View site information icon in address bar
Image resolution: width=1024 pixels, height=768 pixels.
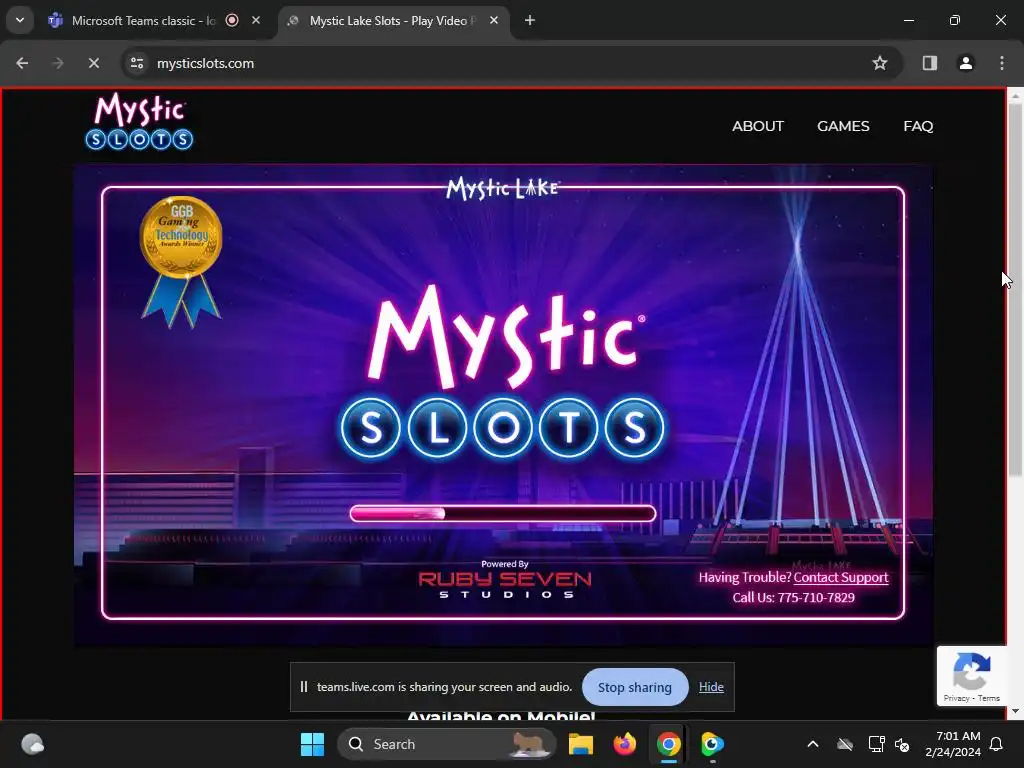point(137,63)
